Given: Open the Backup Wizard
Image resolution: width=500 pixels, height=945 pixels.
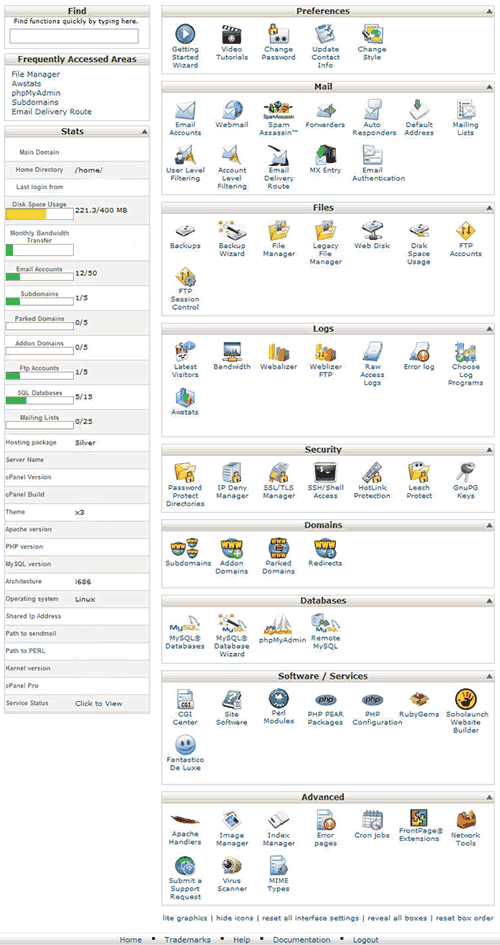Looking at the screenshot, I should (x=232, y=239).
